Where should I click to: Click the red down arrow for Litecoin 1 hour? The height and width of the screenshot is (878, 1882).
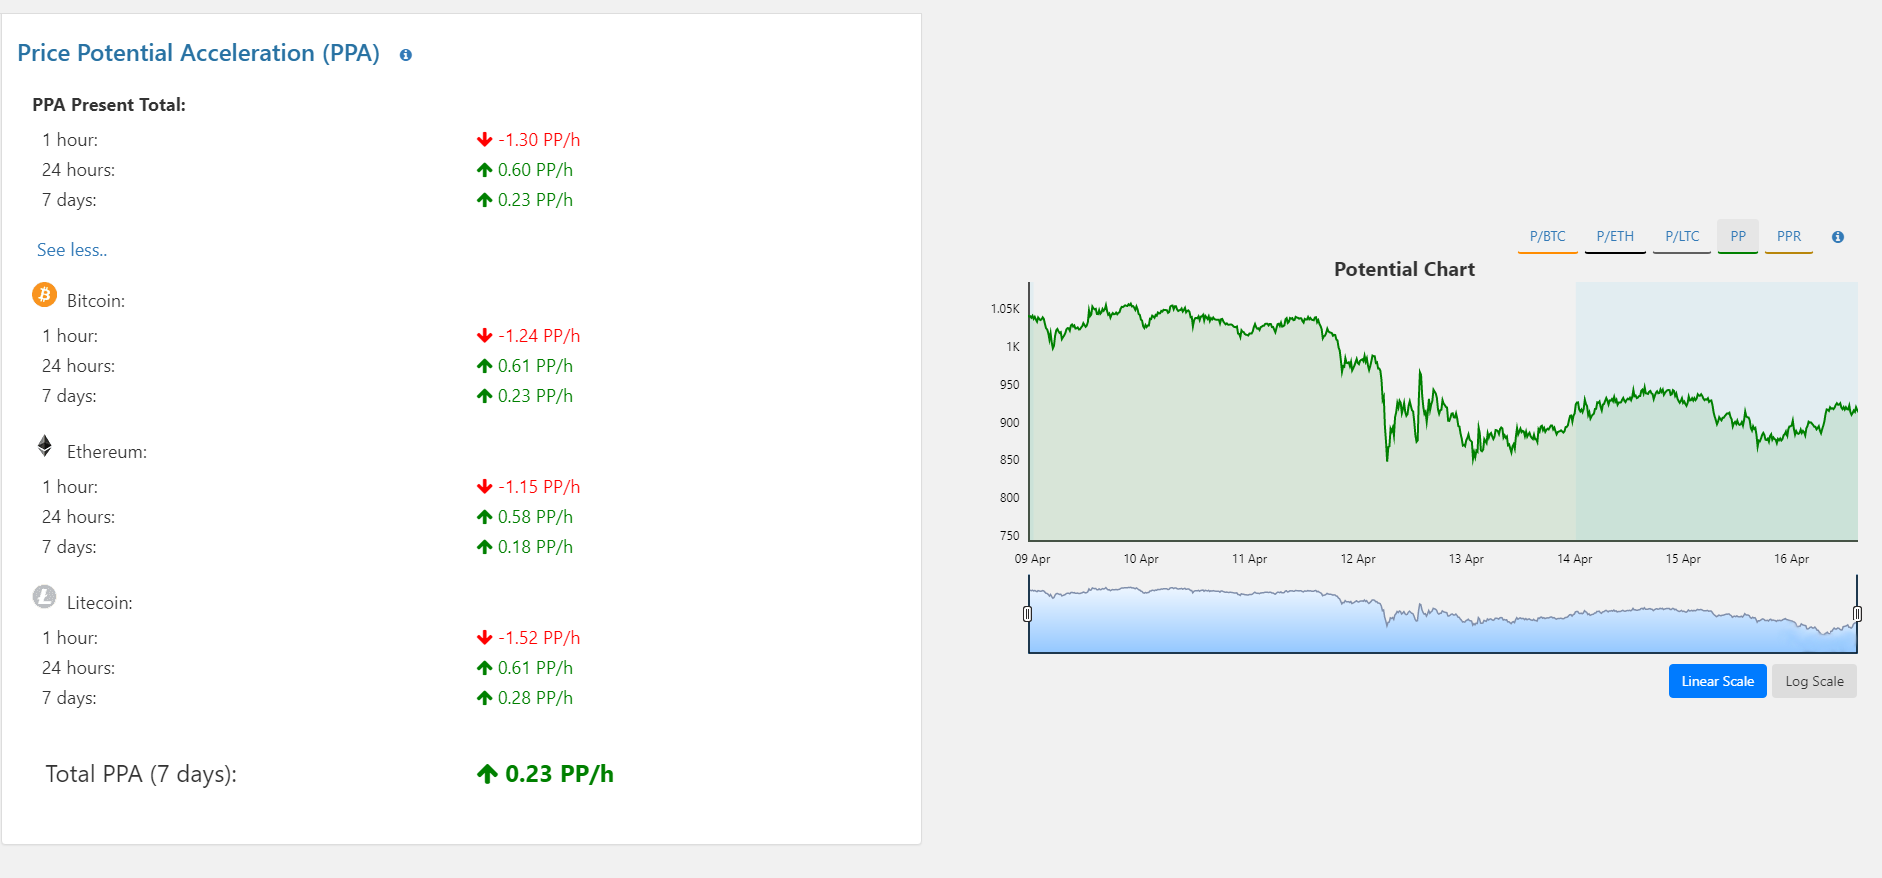coord(485,638)
